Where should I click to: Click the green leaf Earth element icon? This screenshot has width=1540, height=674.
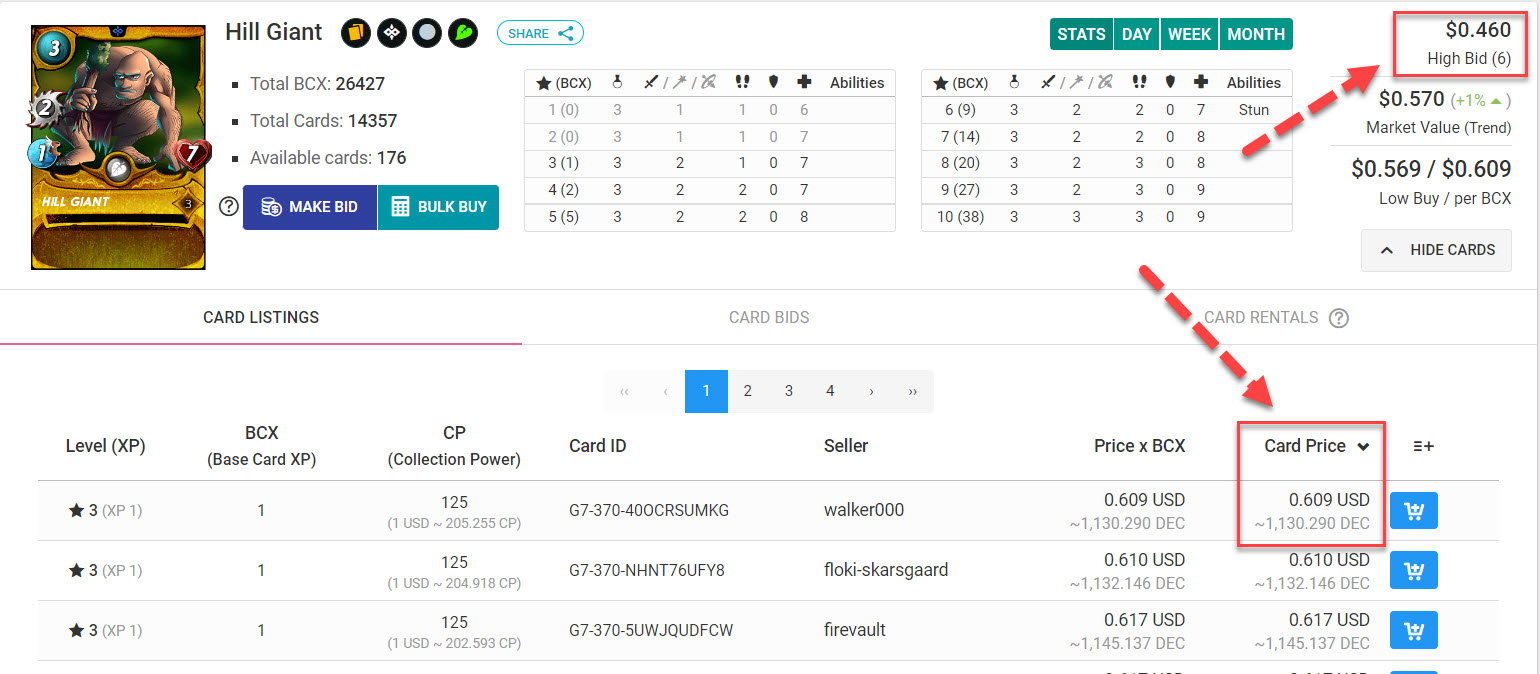click(462, 33)
